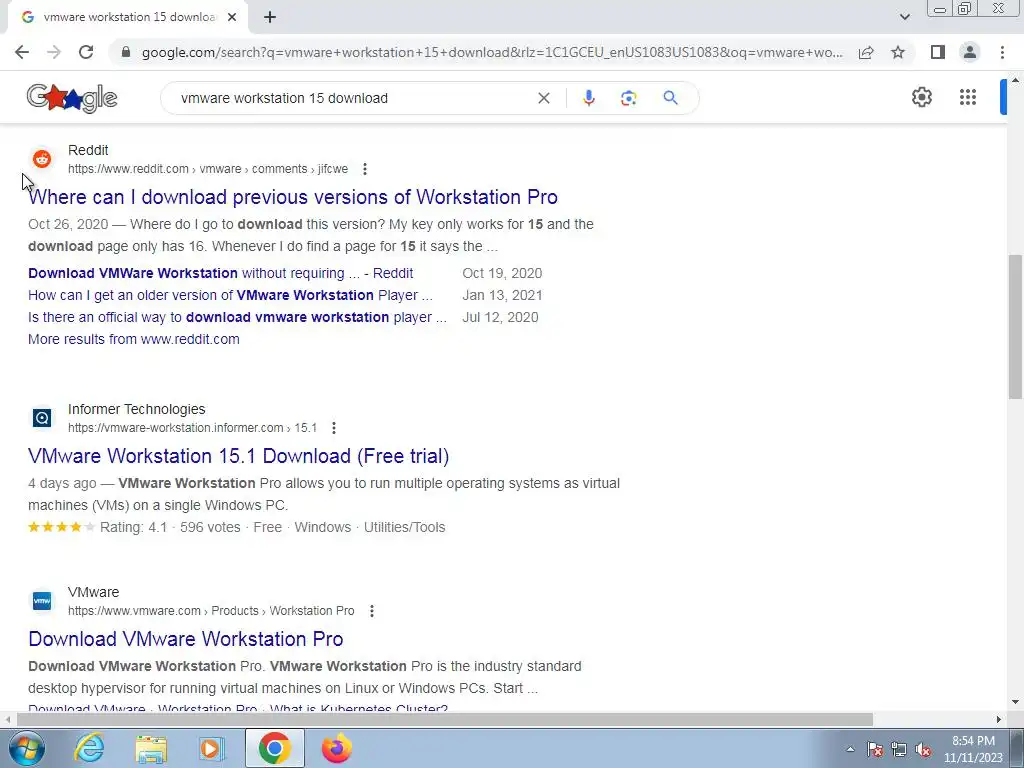View site information via the padlock icon
This screenshot has width=1024, height=768.
pos(126,52)
